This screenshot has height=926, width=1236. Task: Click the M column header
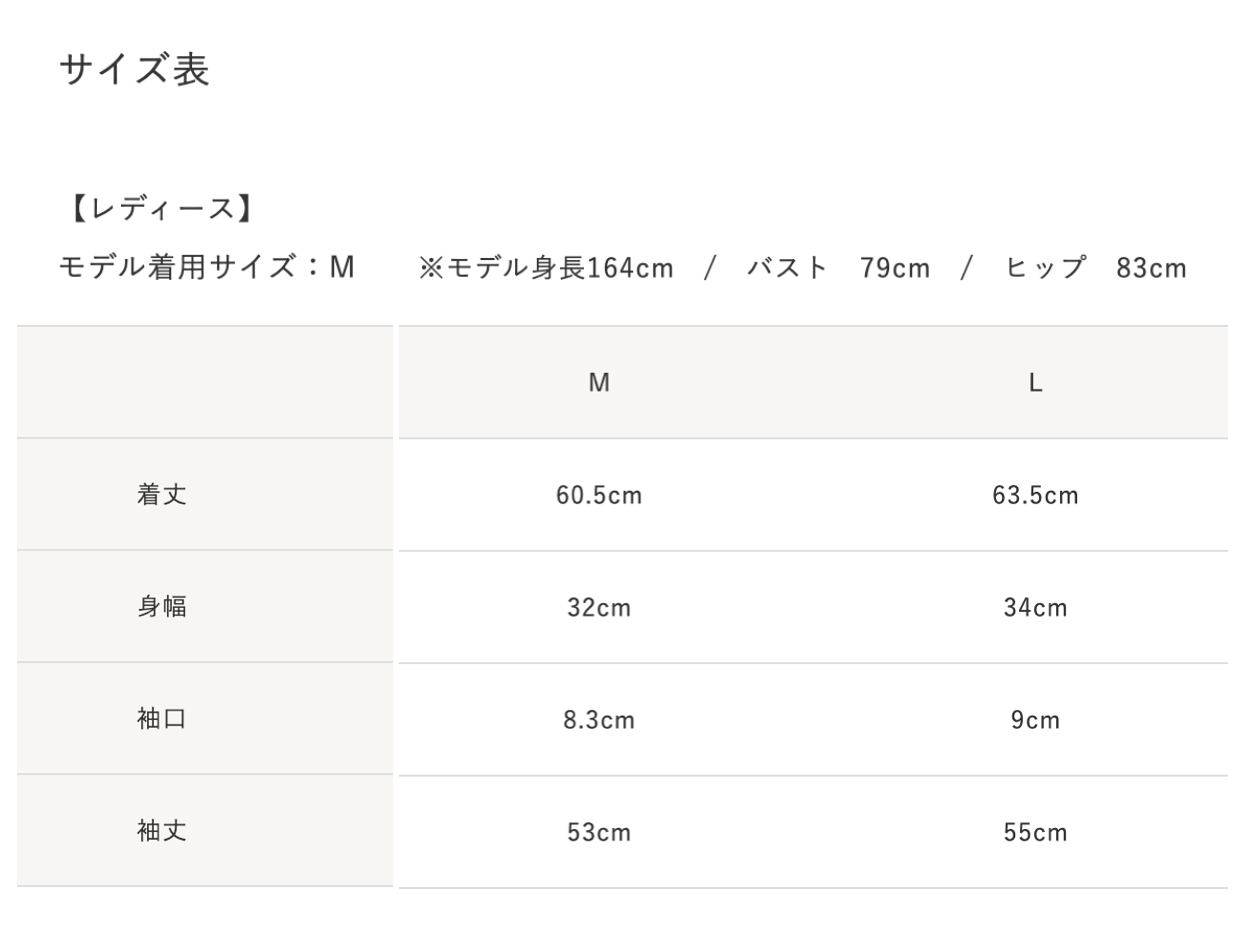pos(599,383)
